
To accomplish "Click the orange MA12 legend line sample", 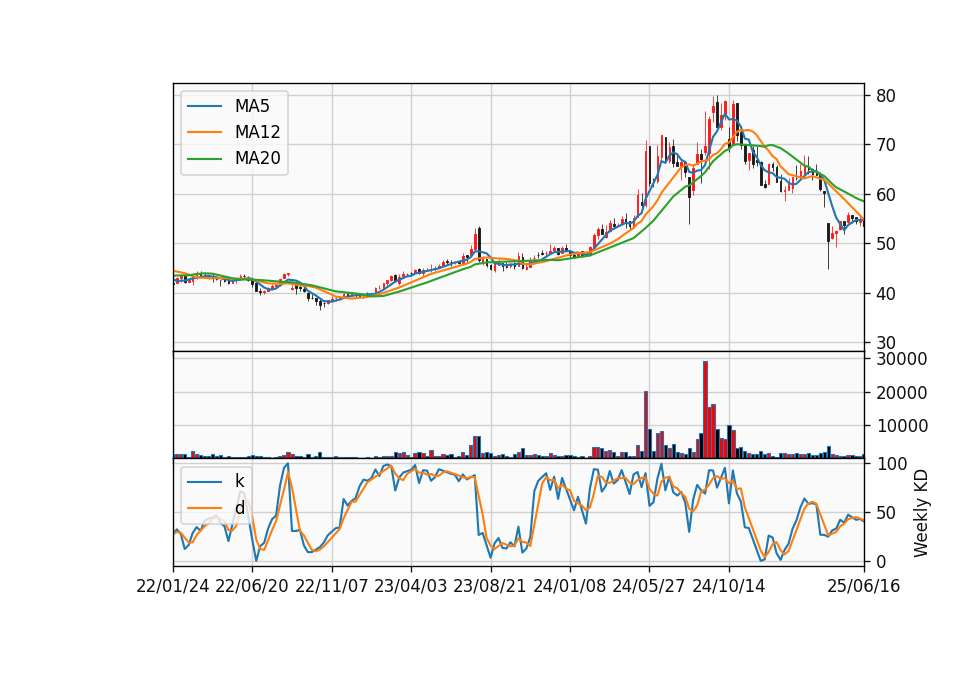I will pos(204,132).
